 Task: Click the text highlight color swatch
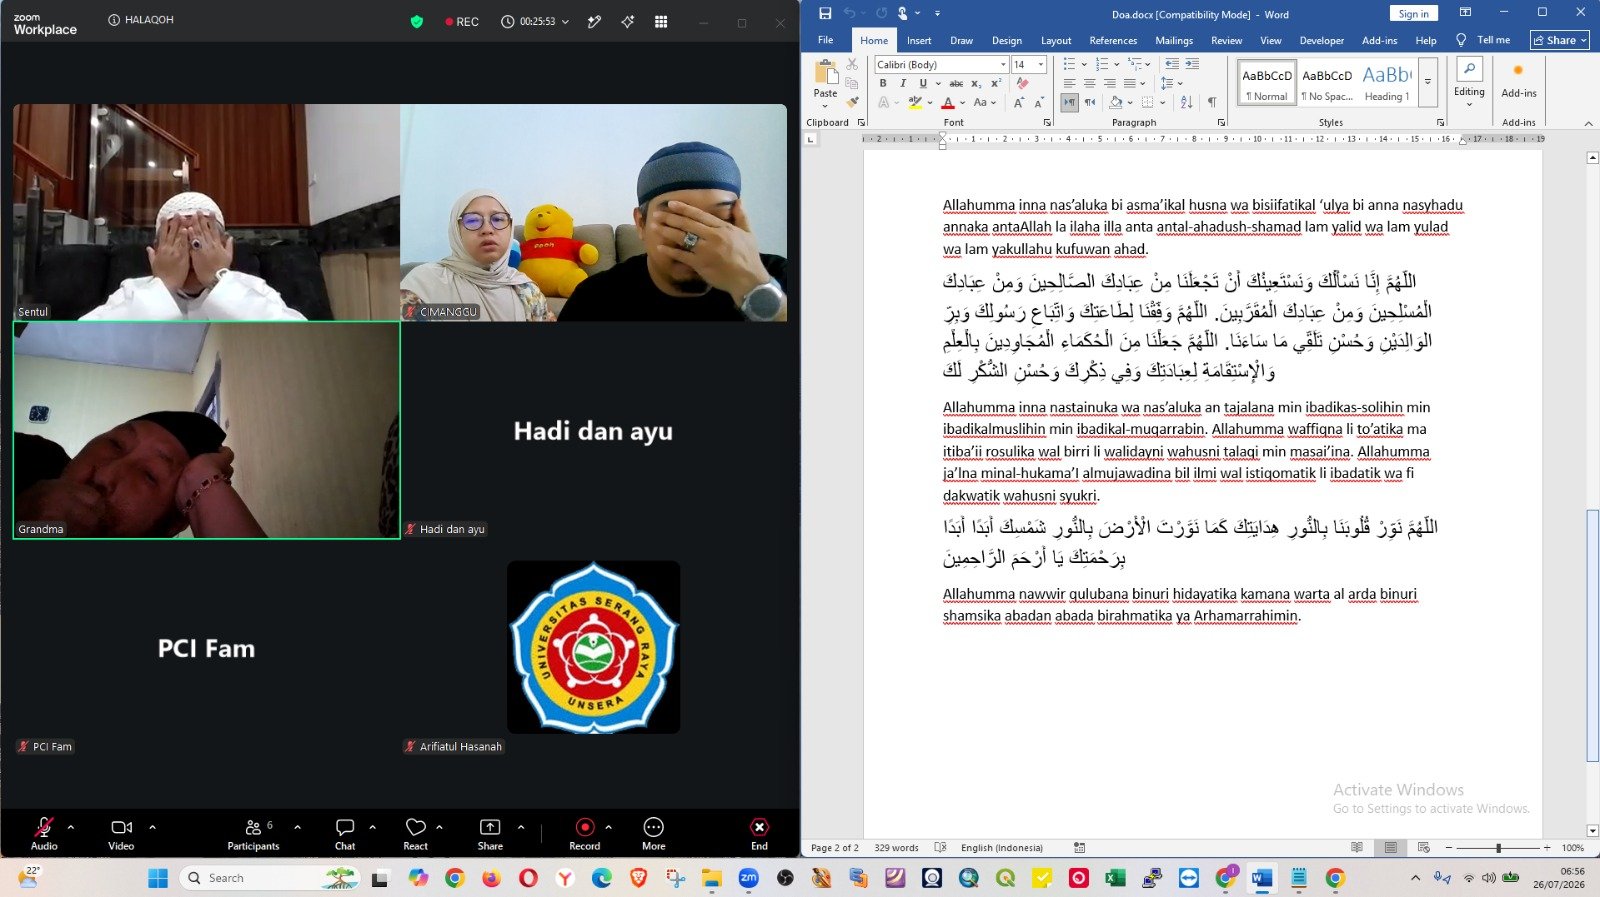click(914, 102)
